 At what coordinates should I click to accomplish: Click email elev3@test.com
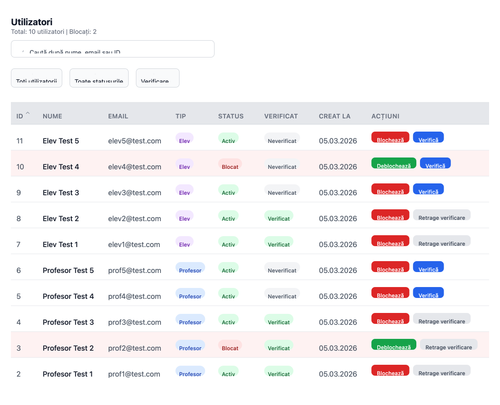[x=135, y=193]
